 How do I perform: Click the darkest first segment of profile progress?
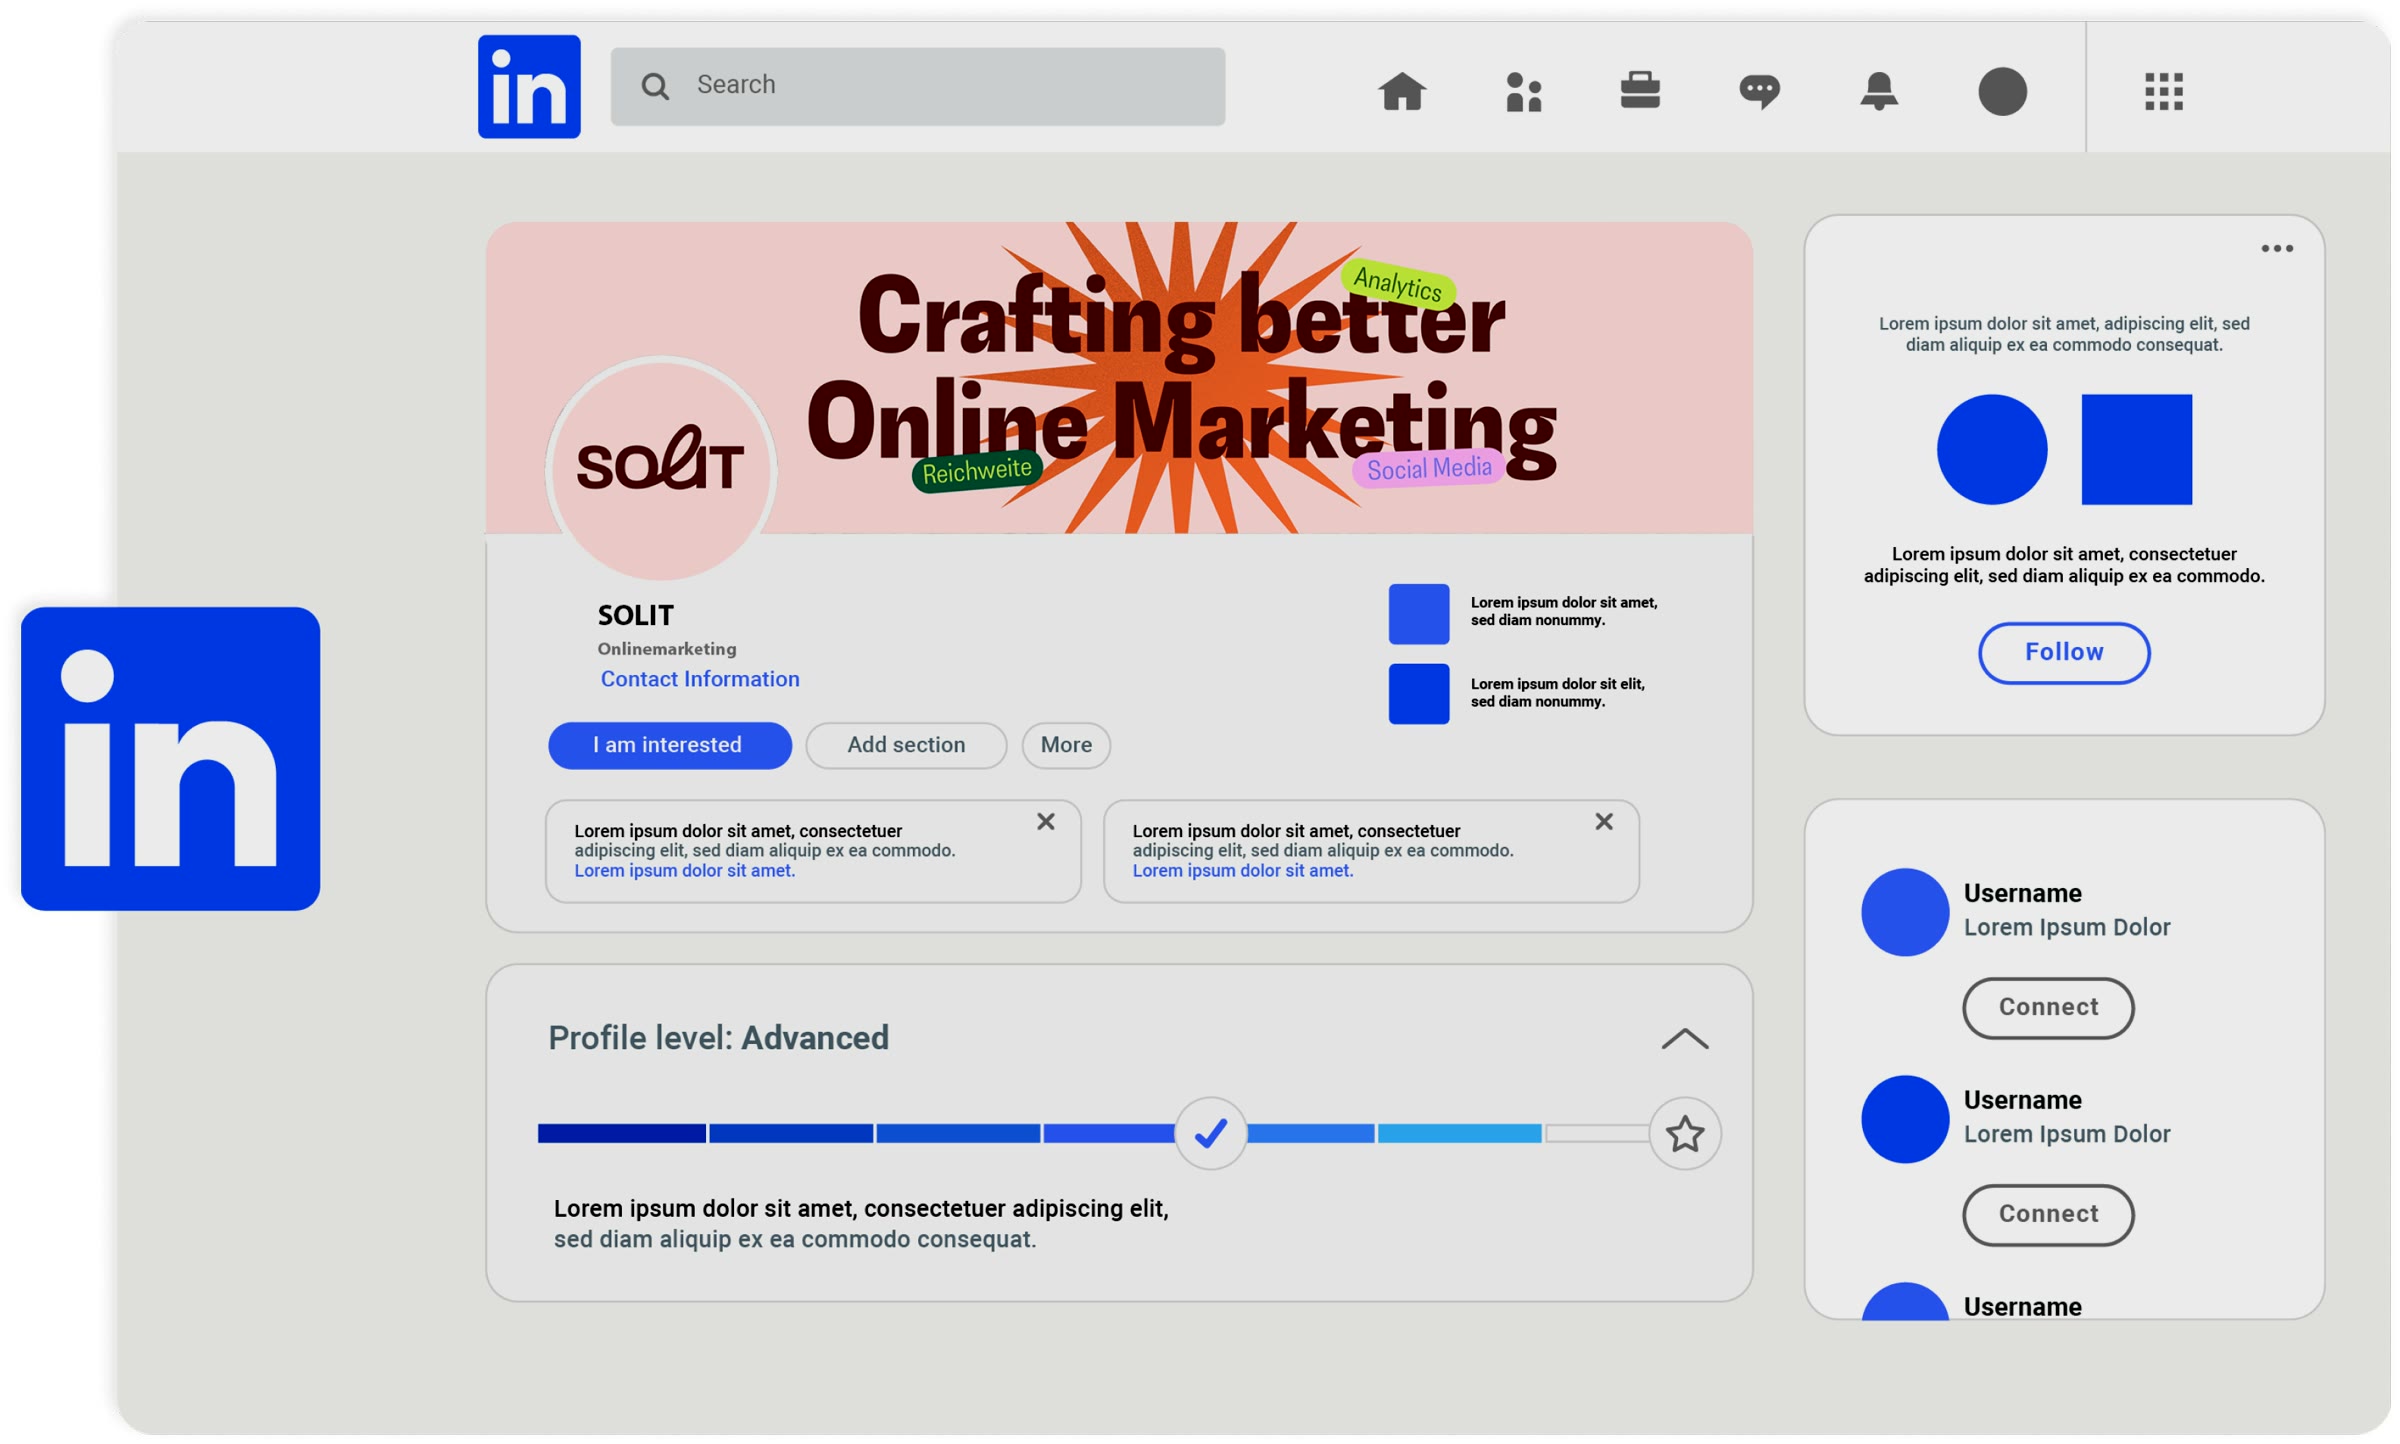pyautogui.click(x=621, y=1133)
